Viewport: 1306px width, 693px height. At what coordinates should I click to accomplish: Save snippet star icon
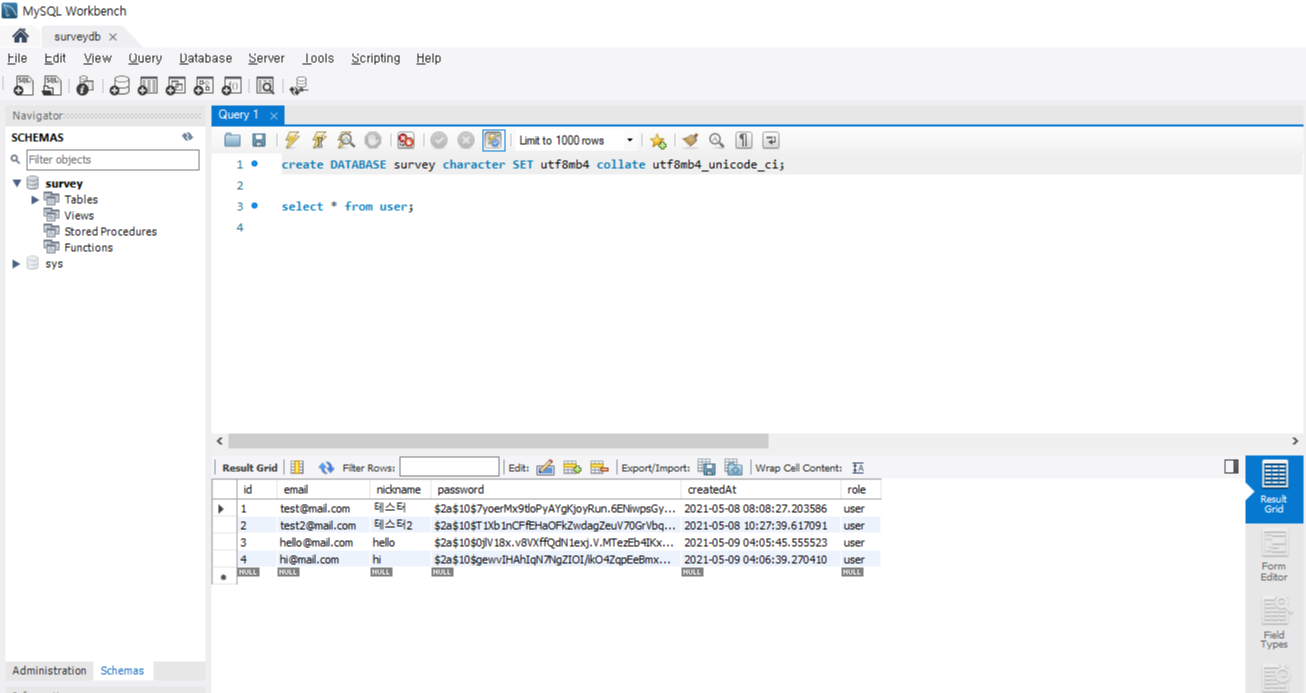[x=657, y=140]
